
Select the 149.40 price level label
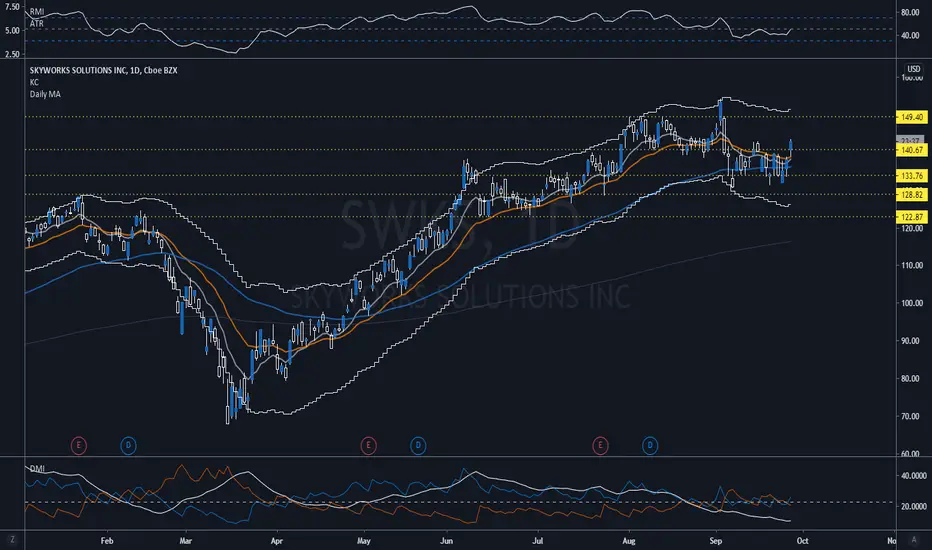coord(912,117)
